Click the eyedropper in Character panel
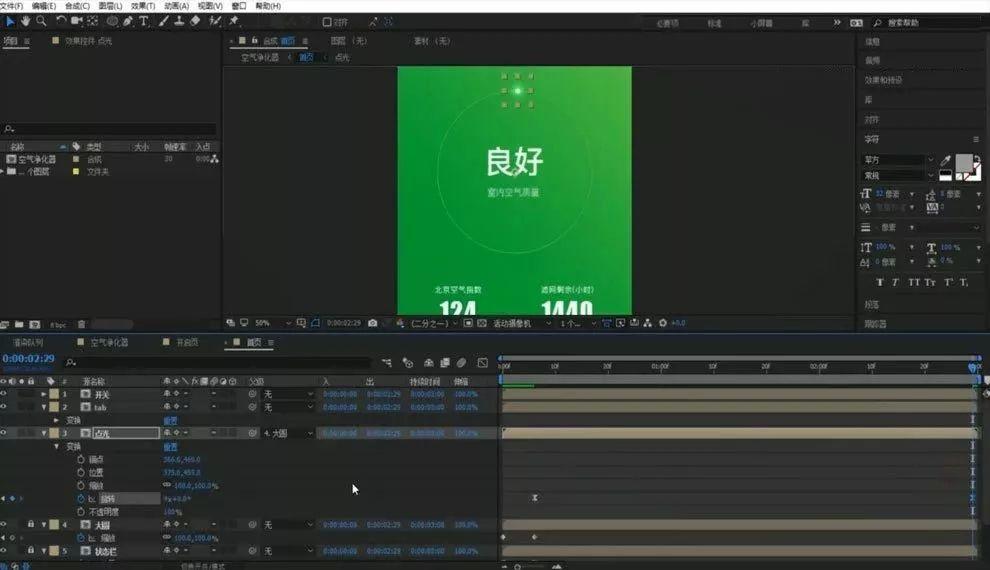 point(945,160)
